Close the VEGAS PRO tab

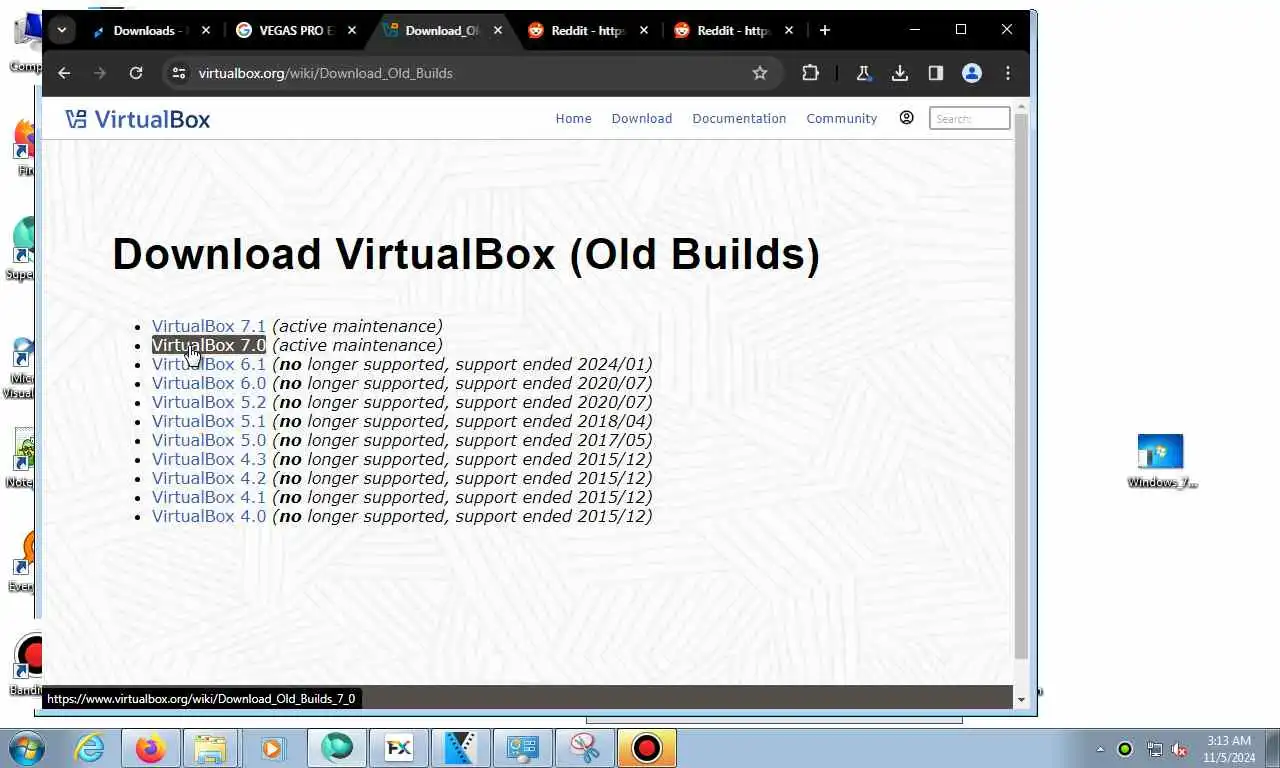[352, 30]
